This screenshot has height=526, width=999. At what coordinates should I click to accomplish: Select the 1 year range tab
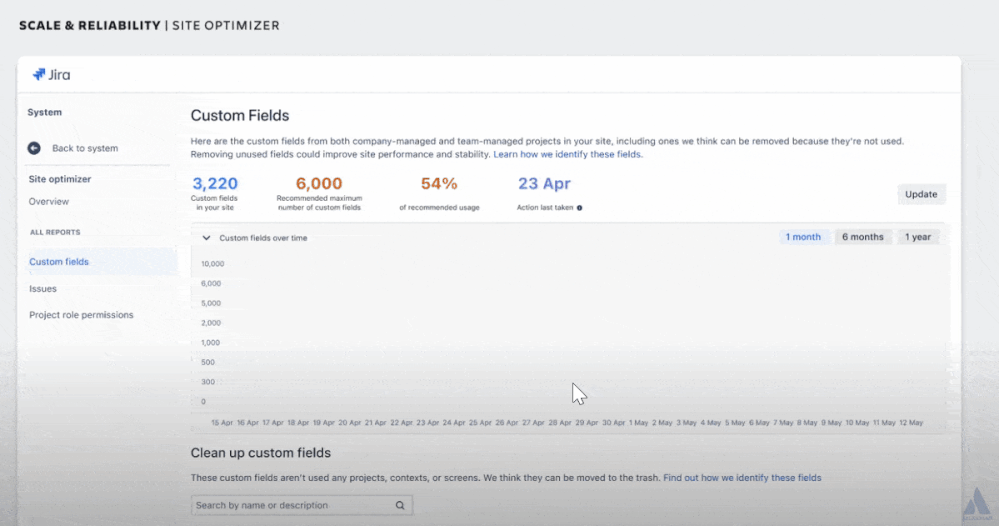coord(917,237)
